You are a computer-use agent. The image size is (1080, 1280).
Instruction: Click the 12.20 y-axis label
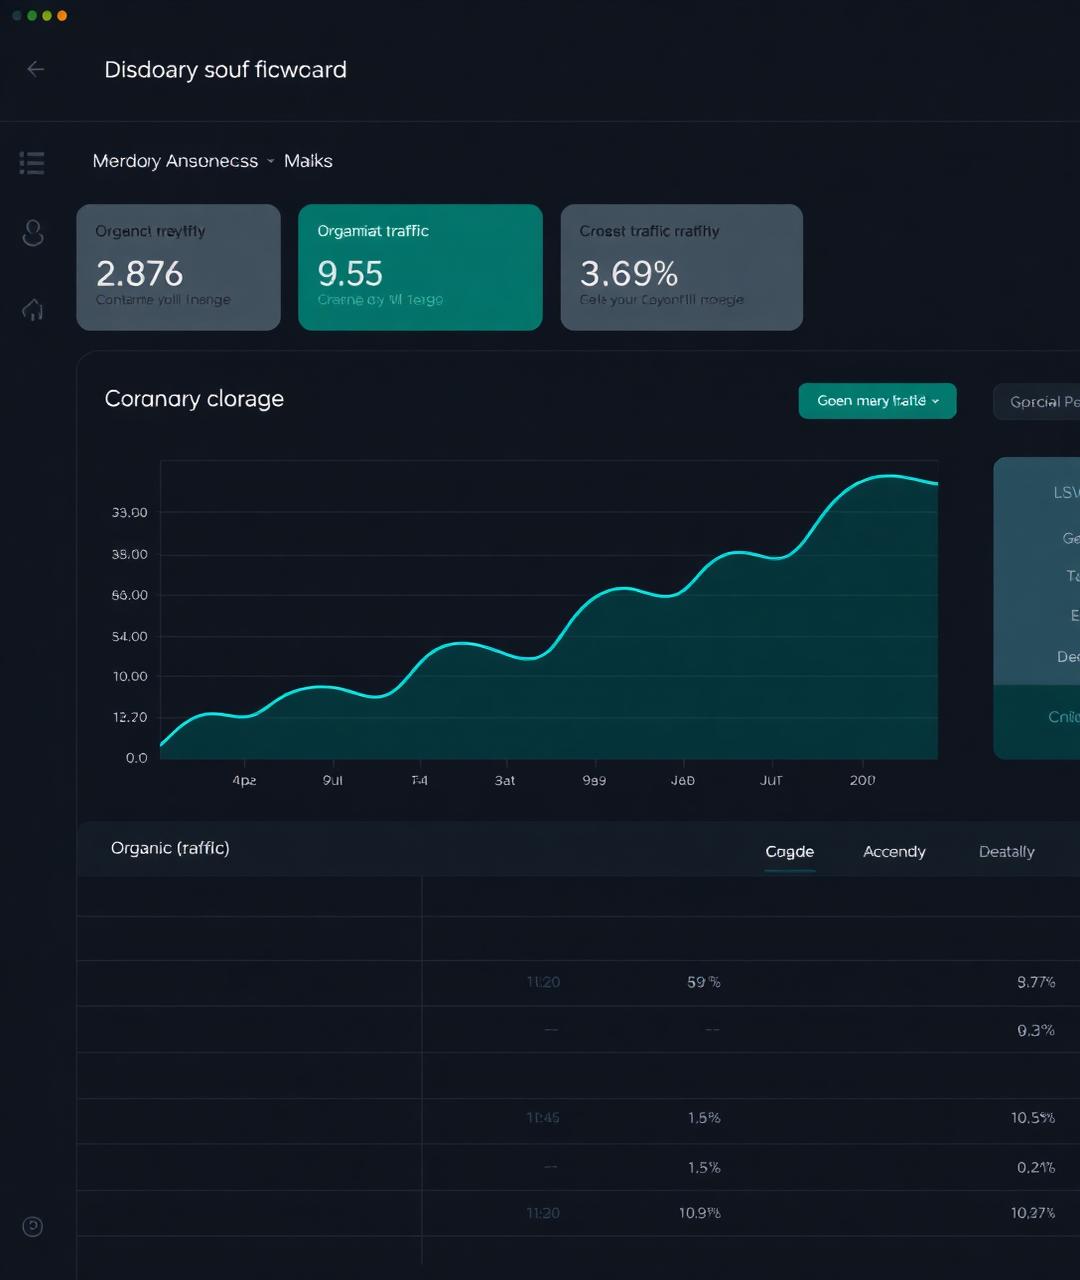point(130,718)
